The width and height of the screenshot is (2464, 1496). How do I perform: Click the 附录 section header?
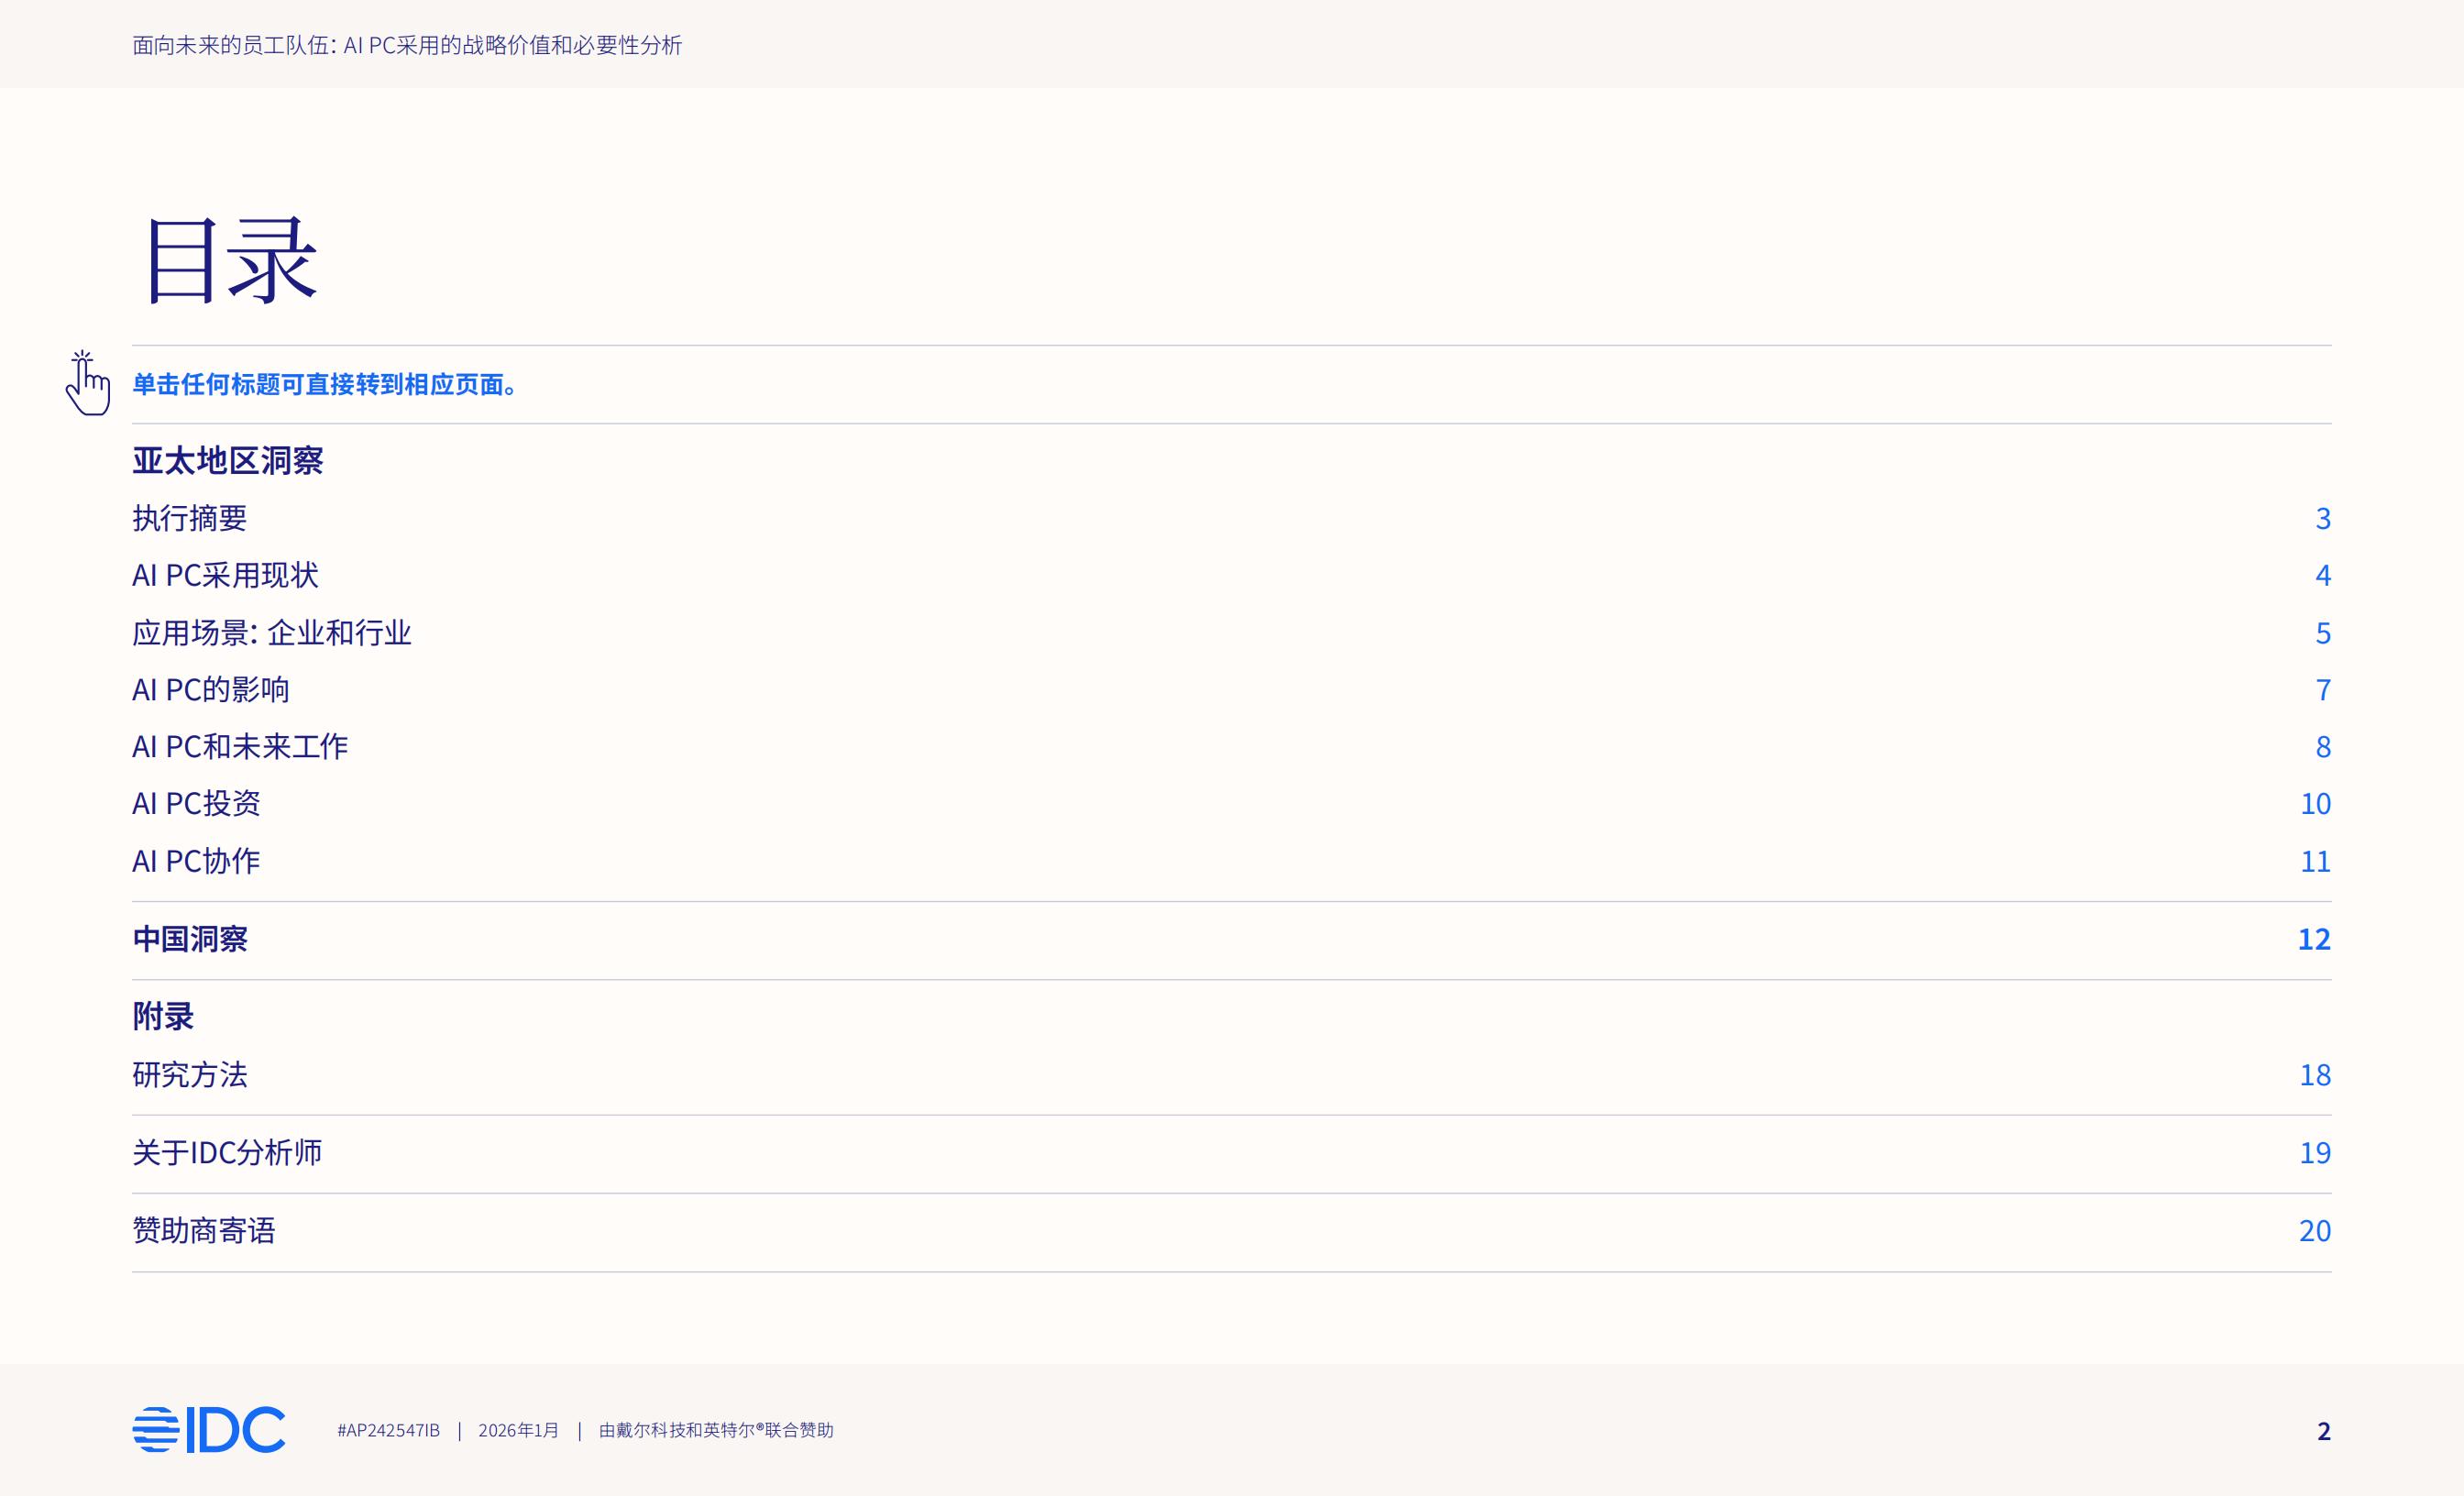[162, 1017]
